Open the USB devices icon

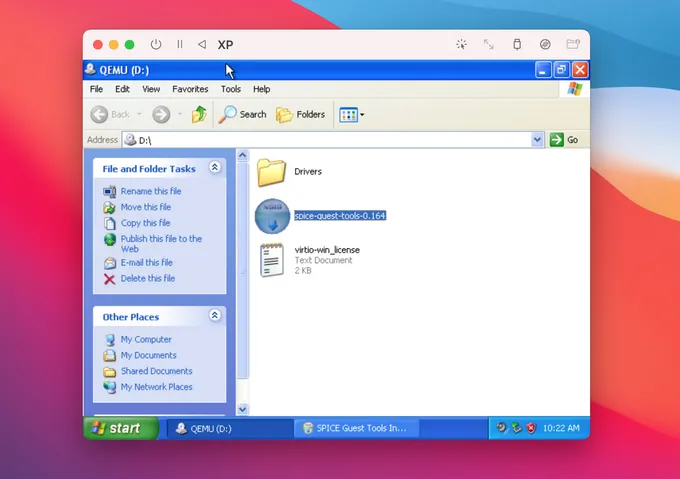click(x=517, y=44)
